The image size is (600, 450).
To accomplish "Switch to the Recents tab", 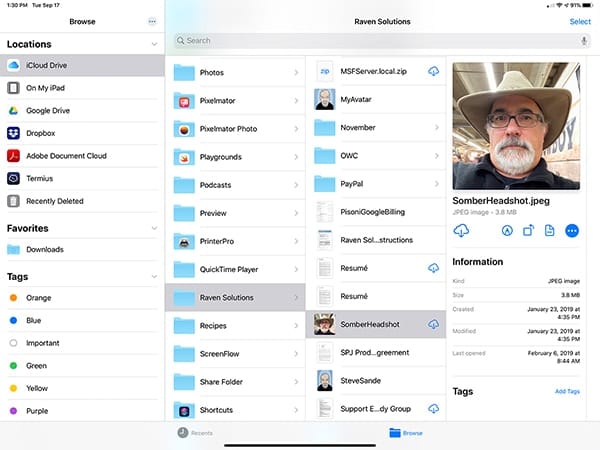I will pos(195,433).
